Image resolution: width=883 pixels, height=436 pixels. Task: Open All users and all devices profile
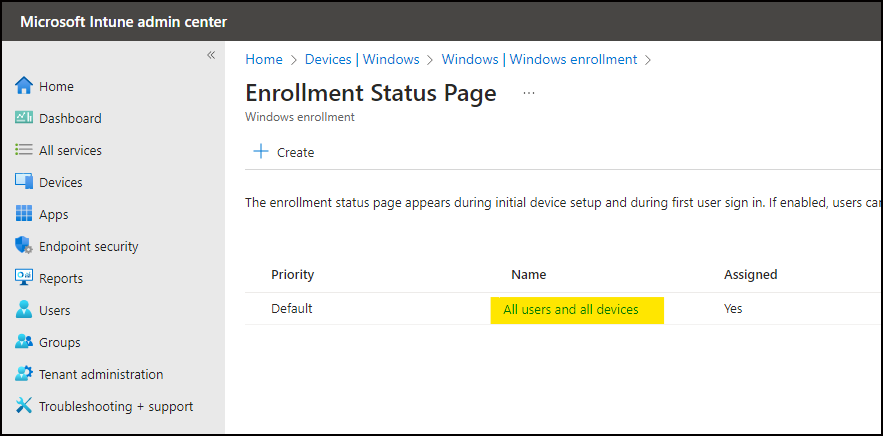571,309
